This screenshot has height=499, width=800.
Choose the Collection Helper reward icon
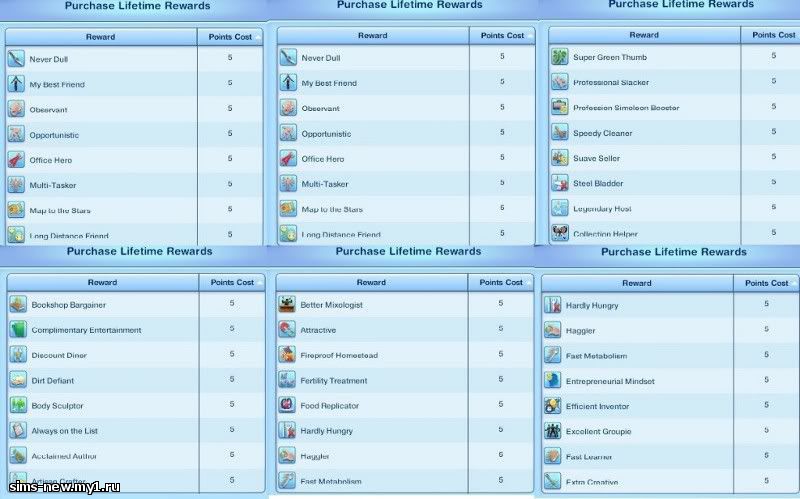tap(560, 233)
